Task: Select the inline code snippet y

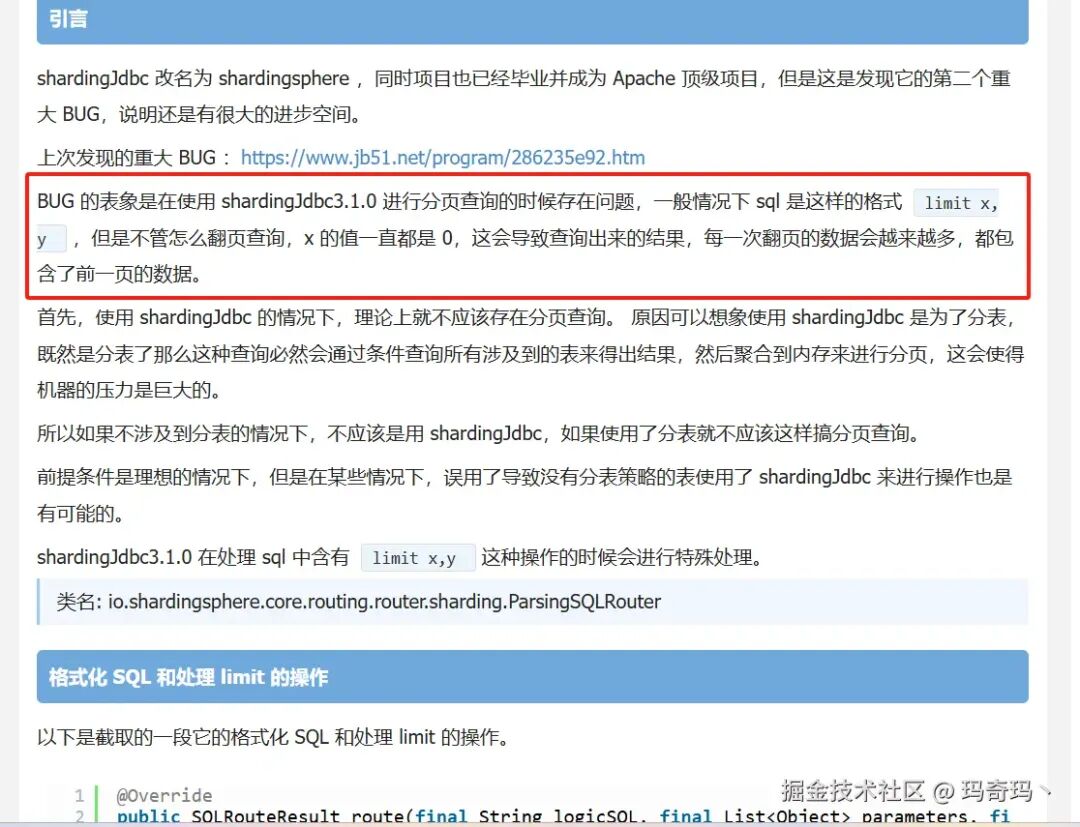Action: pyautogui.click(x=43, y=239)
